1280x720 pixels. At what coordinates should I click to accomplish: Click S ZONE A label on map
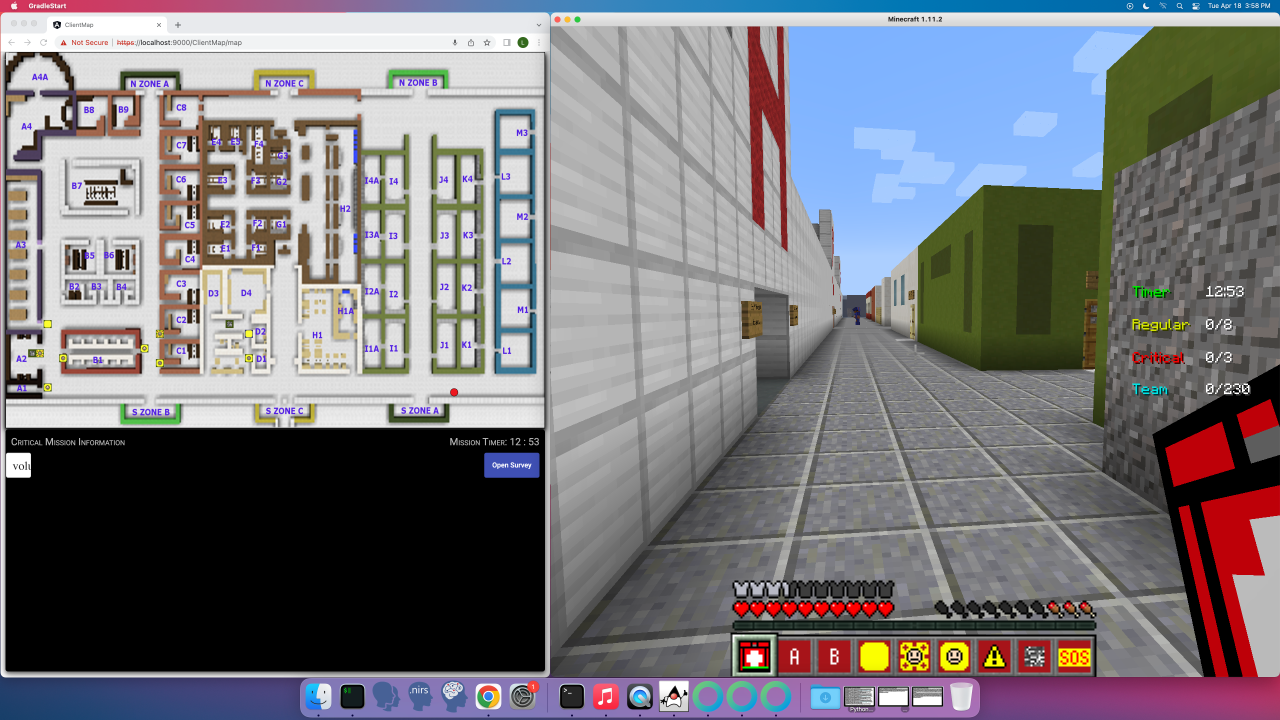(419, 411)
